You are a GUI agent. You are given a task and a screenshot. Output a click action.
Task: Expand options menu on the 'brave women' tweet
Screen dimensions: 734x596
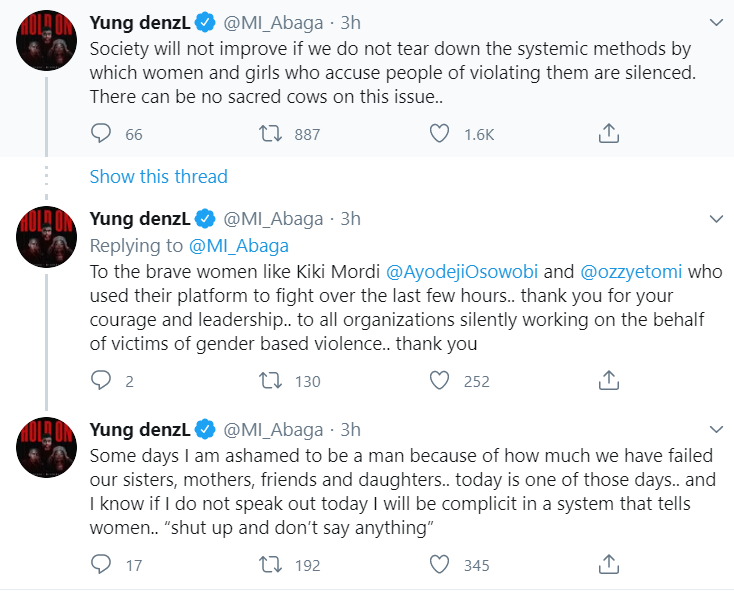pos(716,219)
